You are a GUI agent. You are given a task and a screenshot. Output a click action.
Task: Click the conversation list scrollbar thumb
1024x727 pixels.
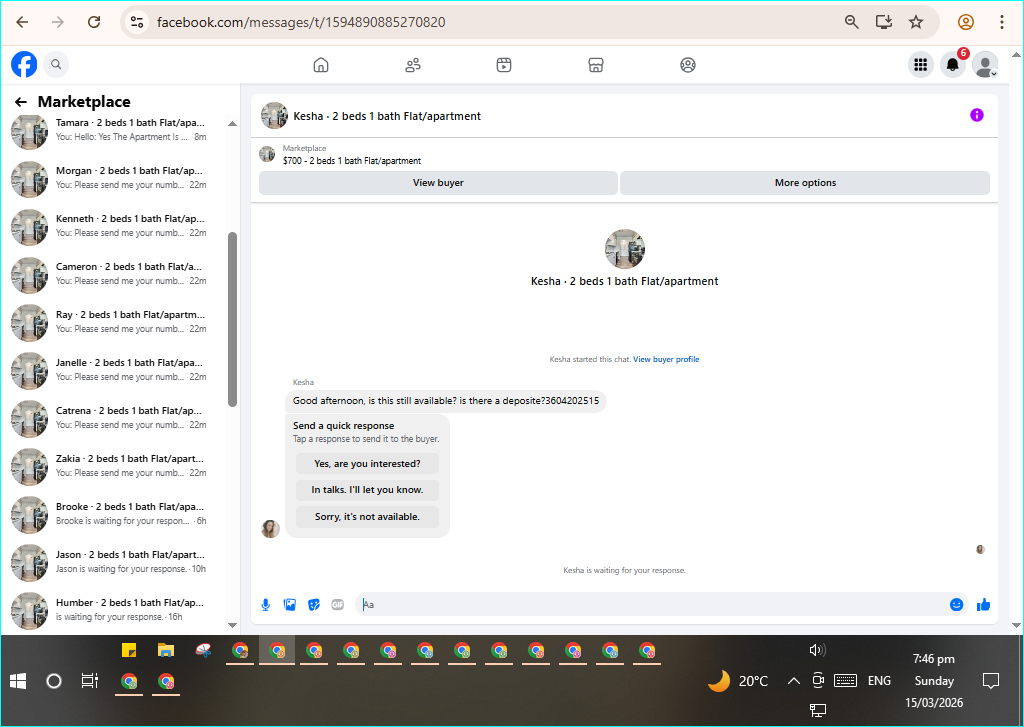232,319
